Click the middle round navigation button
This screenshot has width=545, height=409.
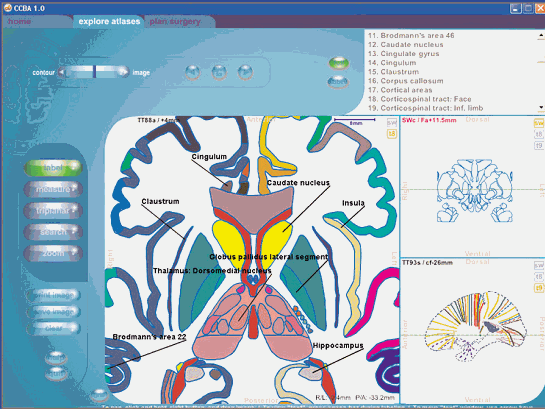219,72
